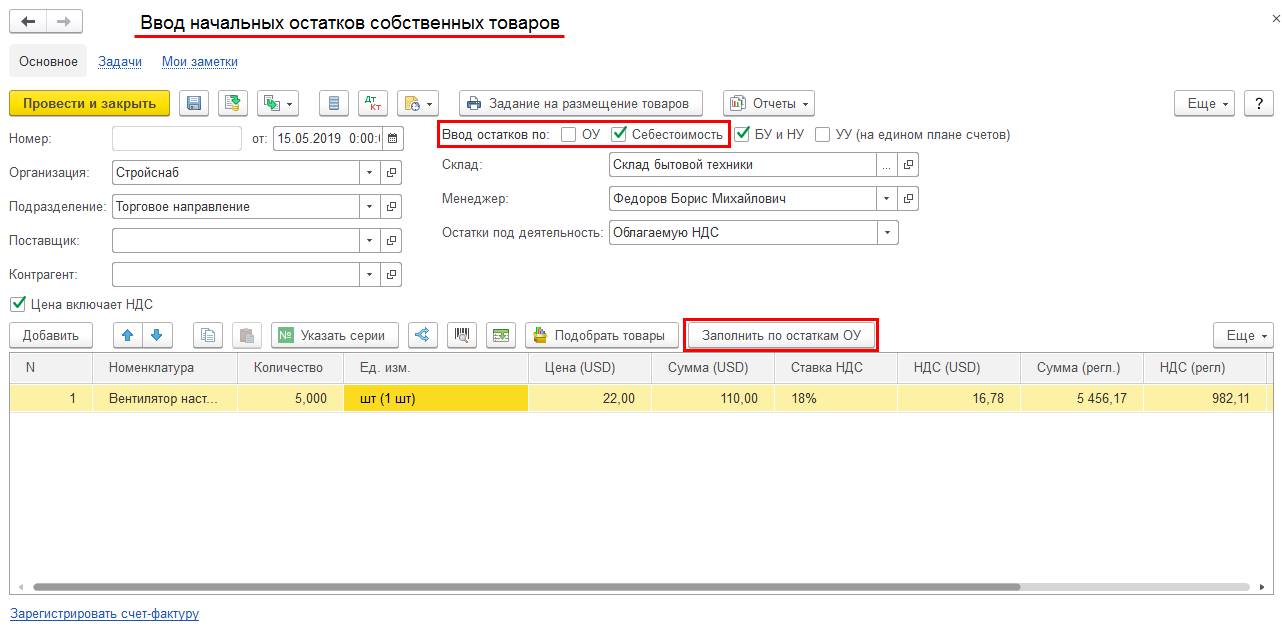Switch to the Задачи tab
Viewport: 1282px width, 627px height.
[x=120, y=62]
